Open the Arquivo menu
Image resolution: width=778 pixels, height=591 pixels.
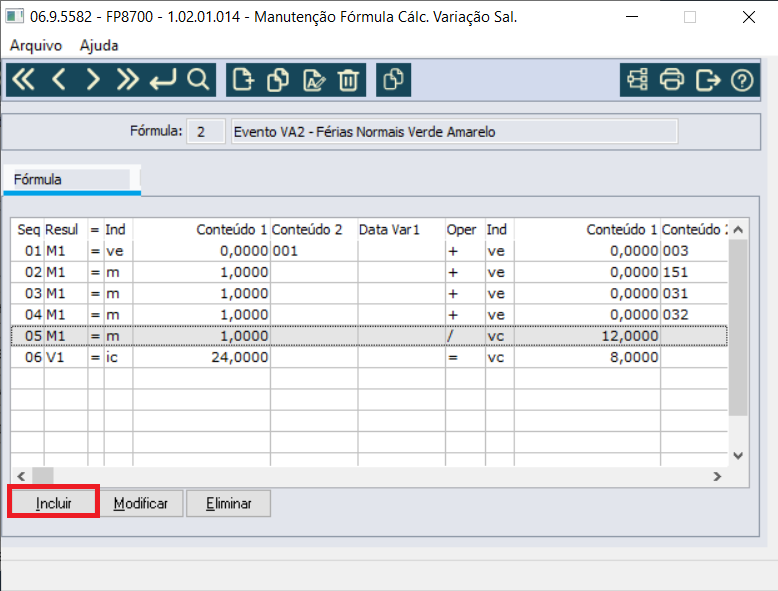[x=36, y=46]
